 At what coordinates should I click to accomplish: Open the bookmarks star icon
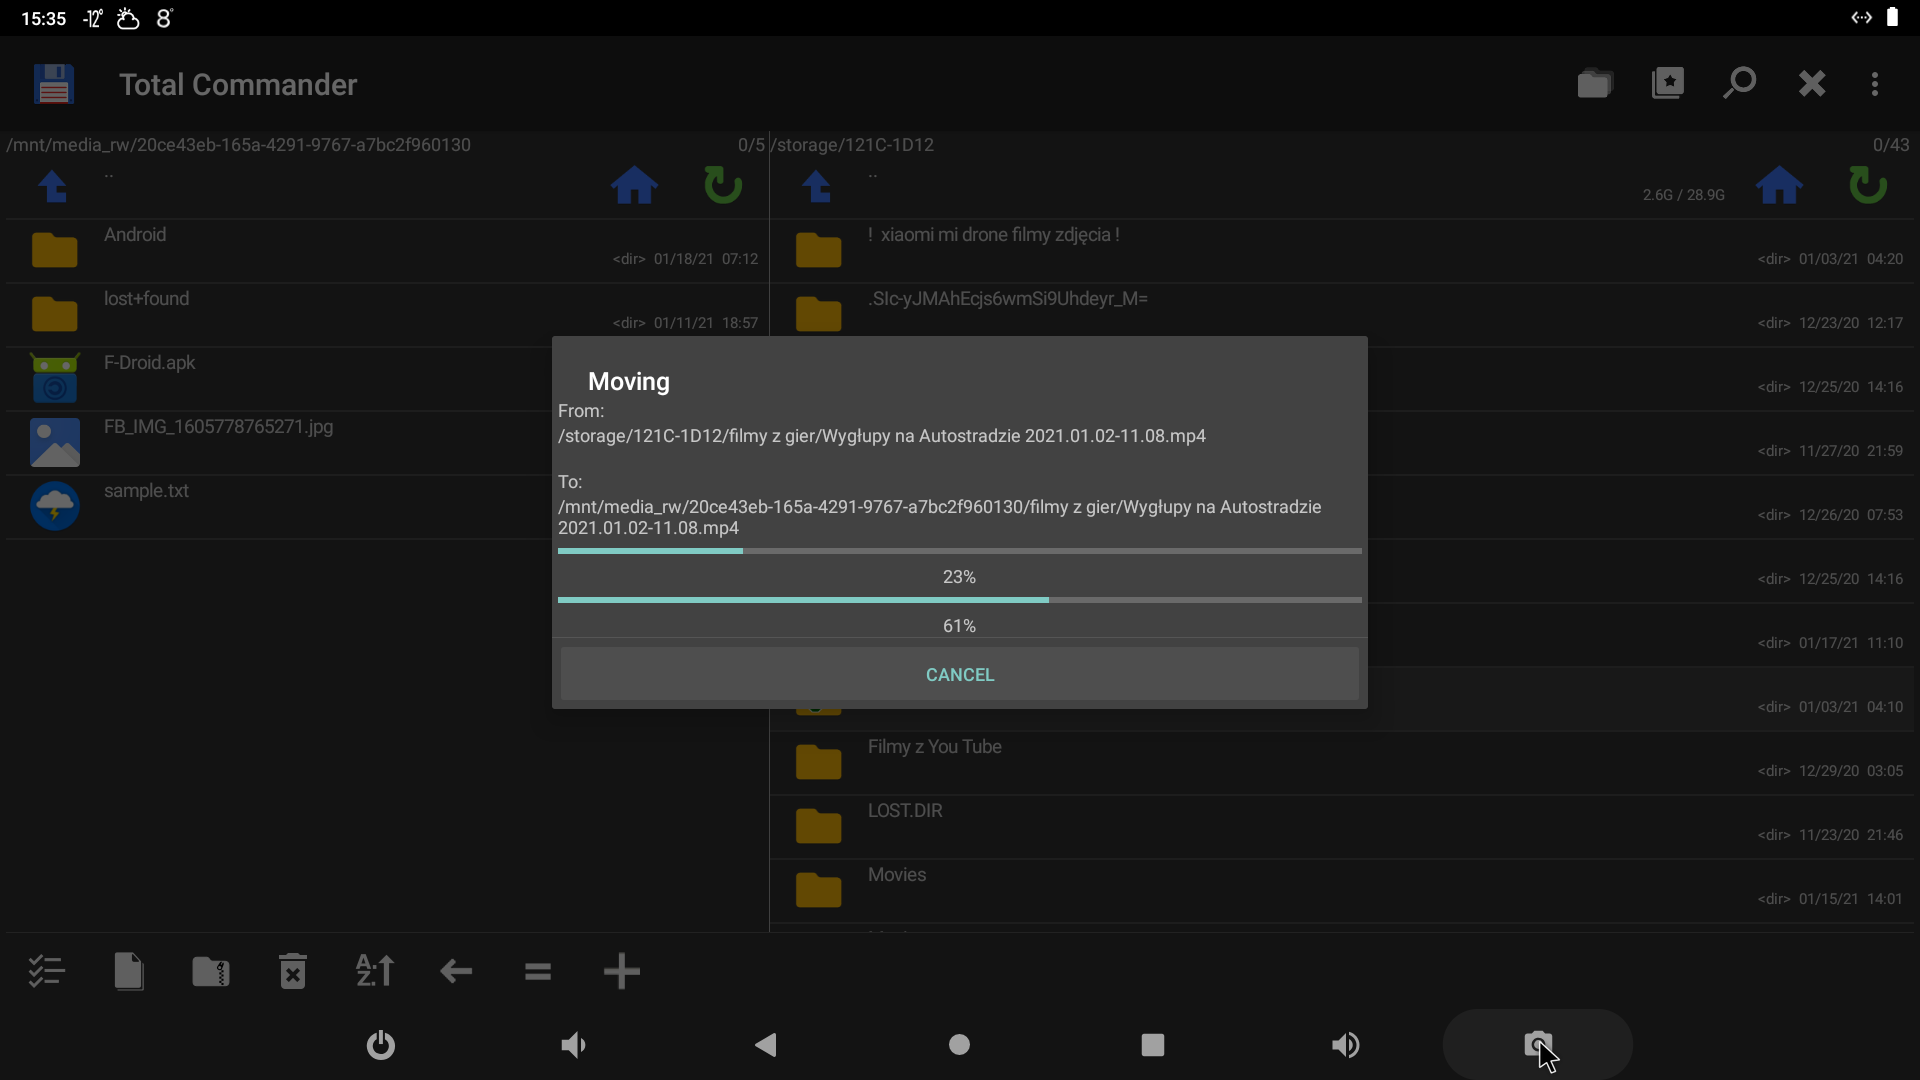(x=1668, y=84)
